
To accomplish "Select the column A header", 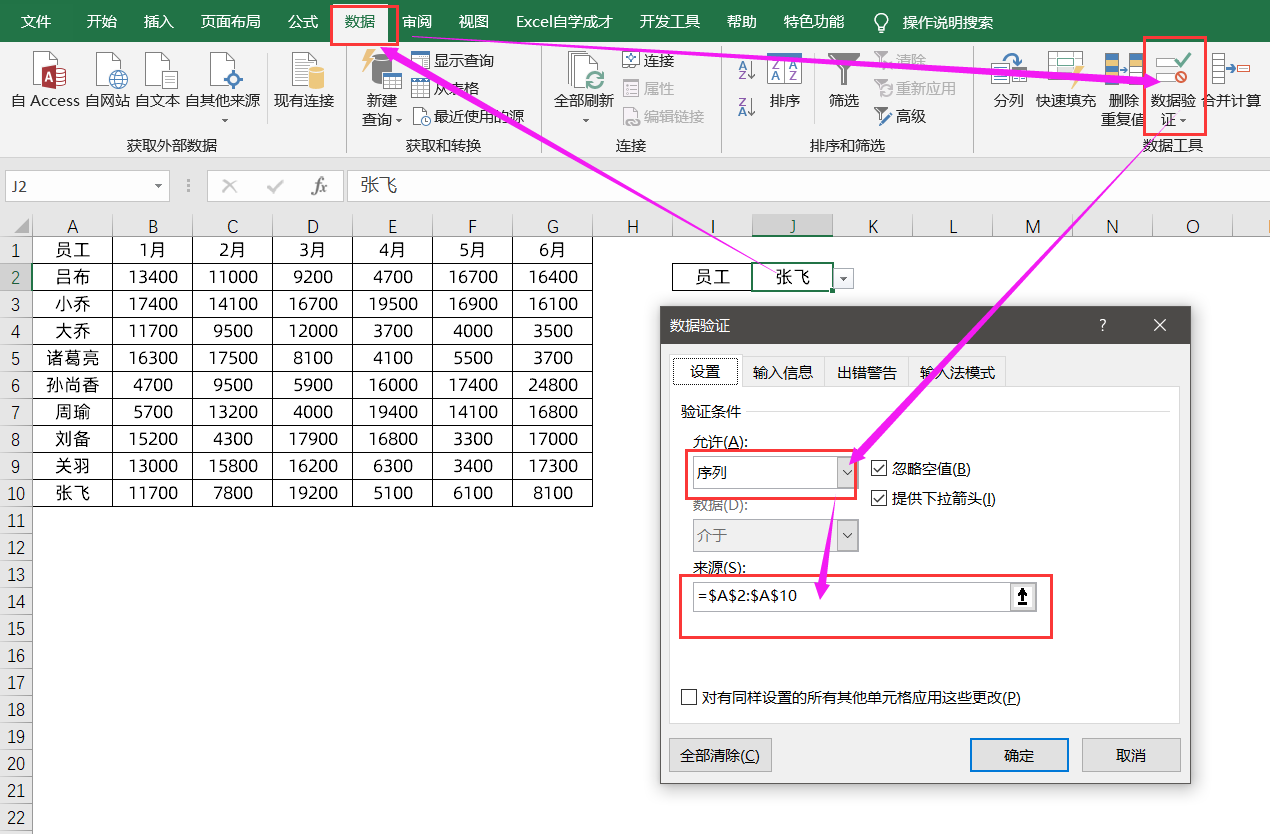I will pos(73,227).
